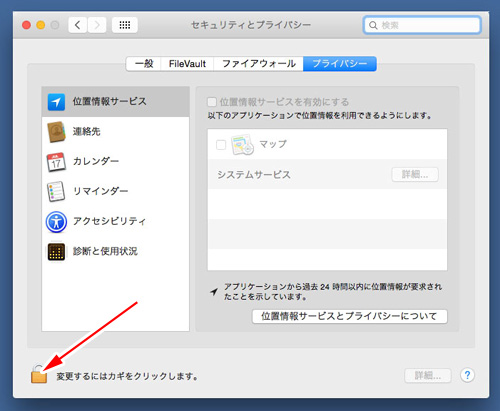The height and width of the screenshot is (411, 500).
Task: Open the リマインダー privacy category
Action: click(x=115, y=191)
